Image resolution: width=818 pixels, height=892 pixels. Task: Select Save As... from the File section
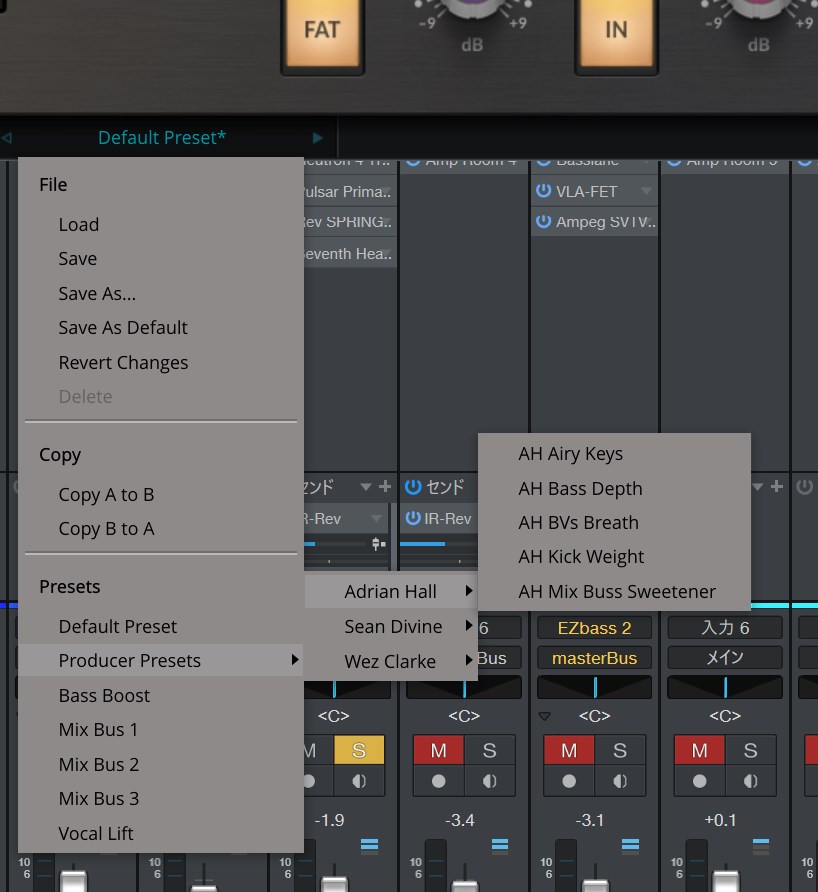pyautogui.click(x=97, y=293)
